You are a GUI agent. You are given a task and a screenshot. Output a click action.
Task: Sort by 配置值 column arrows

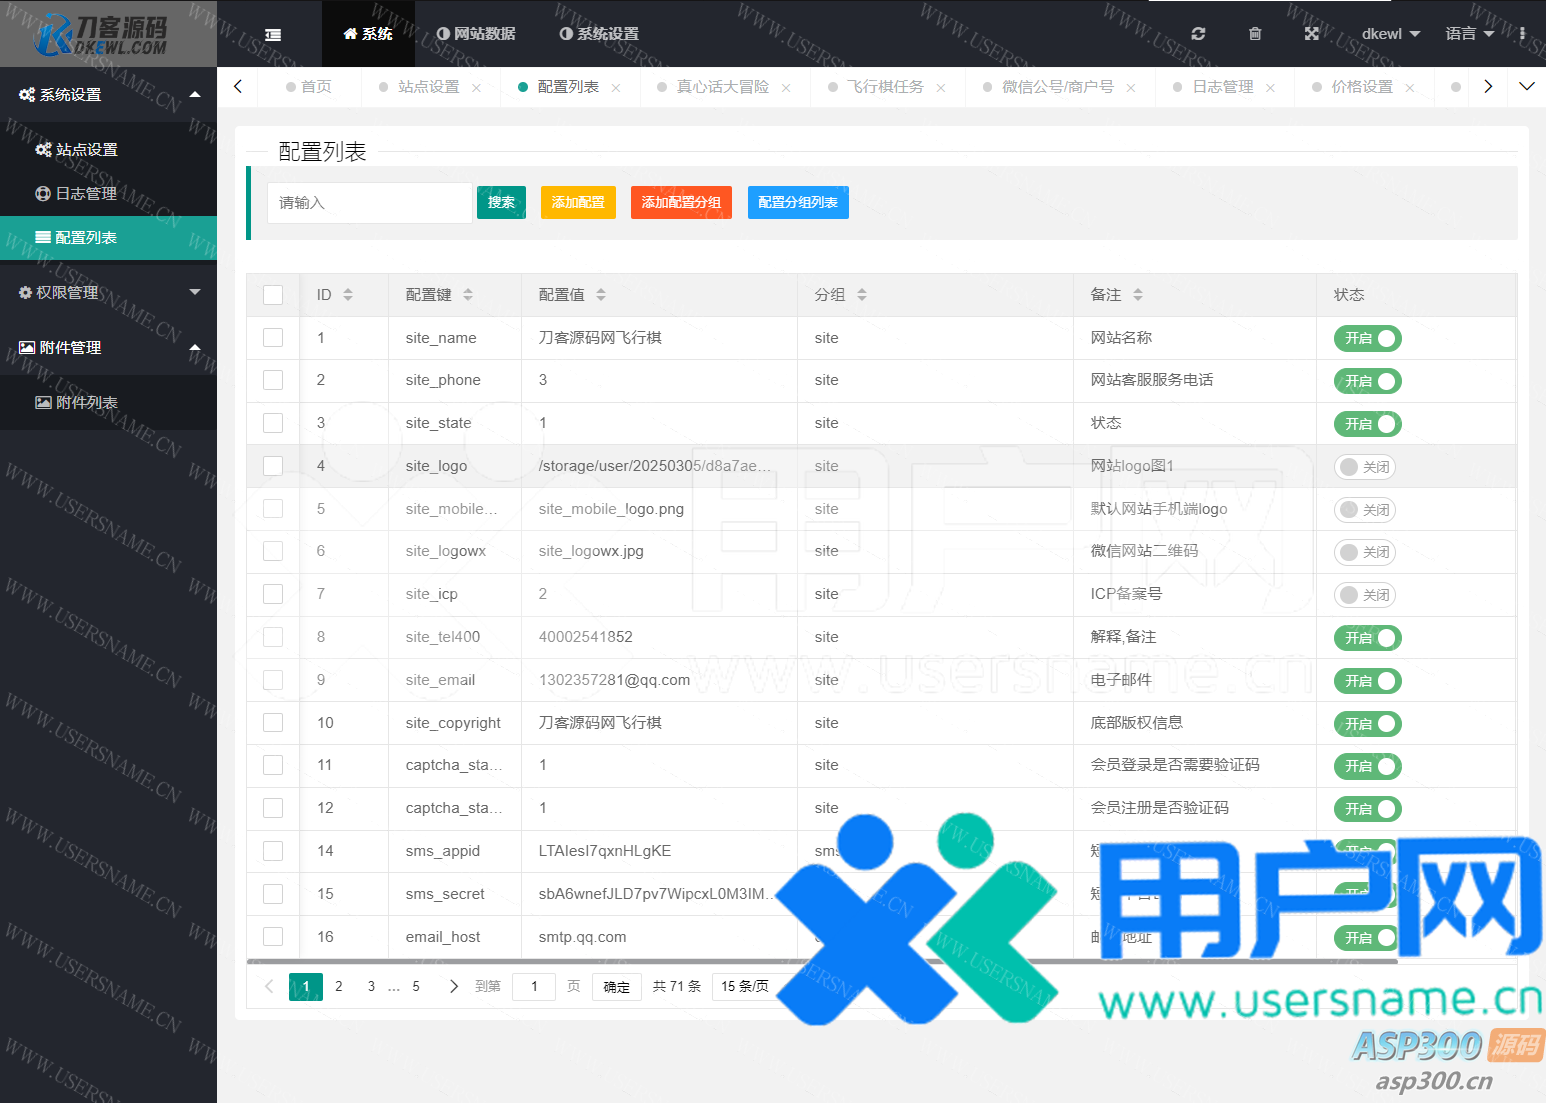[x=601, y=295]
